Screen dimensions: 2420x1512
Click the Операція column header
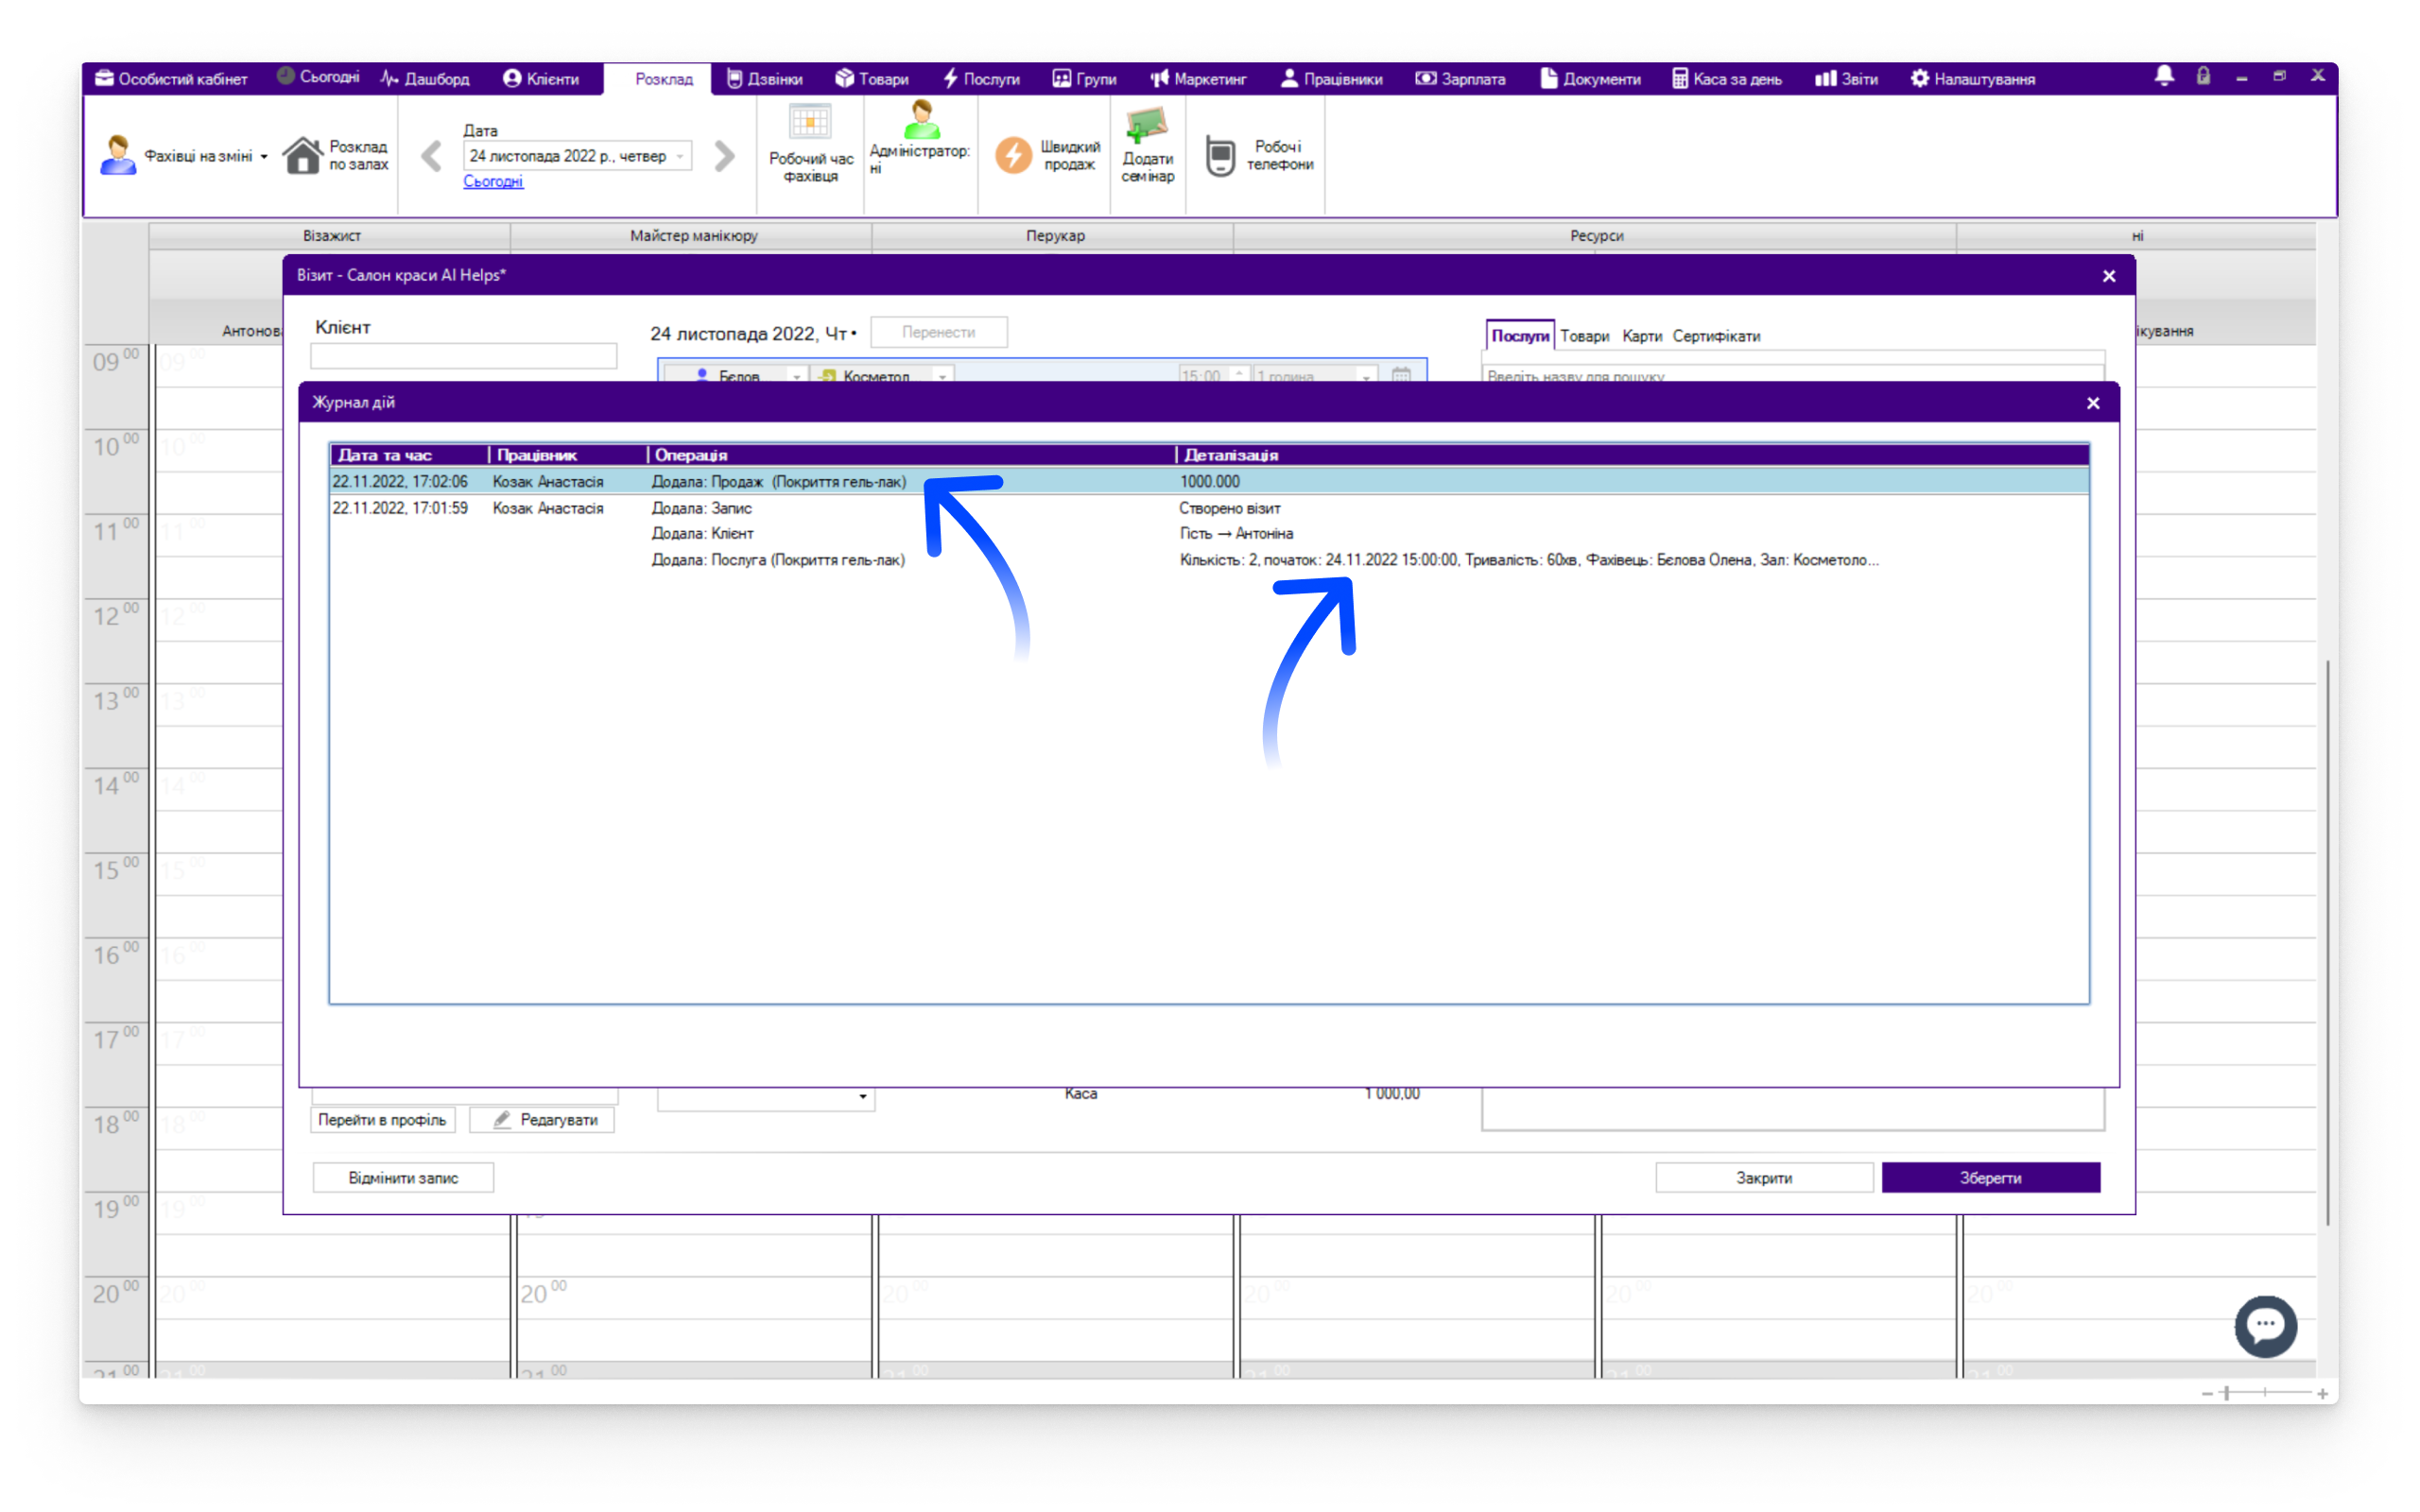(911, 455)
